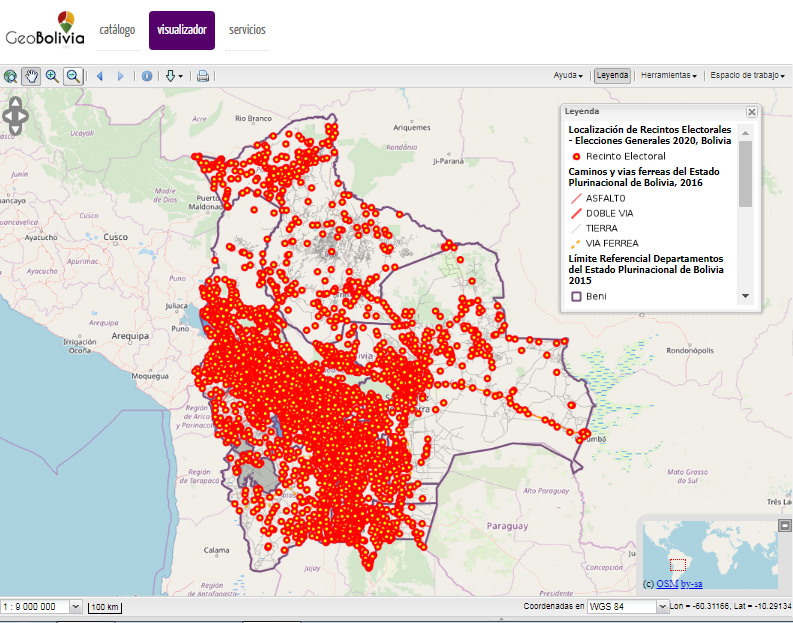The width and height of the screenshot is (793, 623).
Task: Close the Leyenda panel
Action: pyautogui.click(x=752, y=112)
